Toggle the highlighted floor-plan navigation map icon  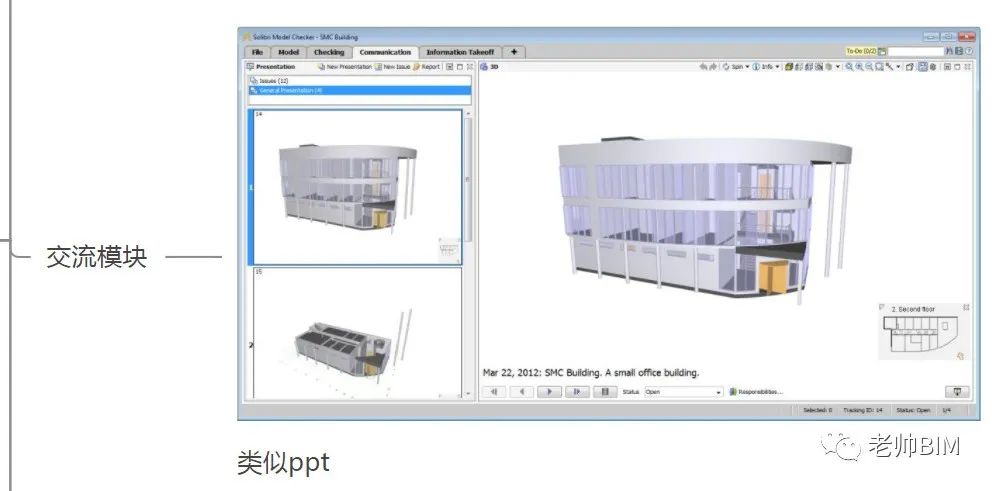[x=922, y=67]
